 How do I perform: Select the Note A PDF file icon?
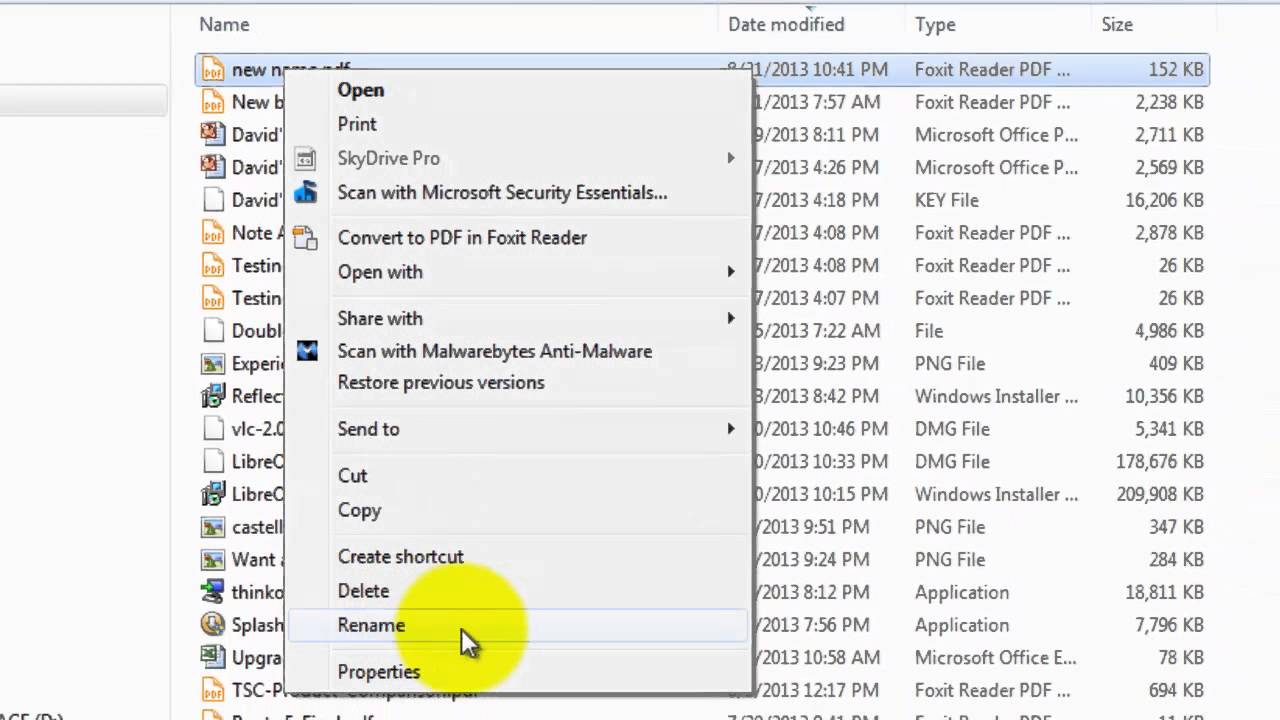(x=213, y=233)
